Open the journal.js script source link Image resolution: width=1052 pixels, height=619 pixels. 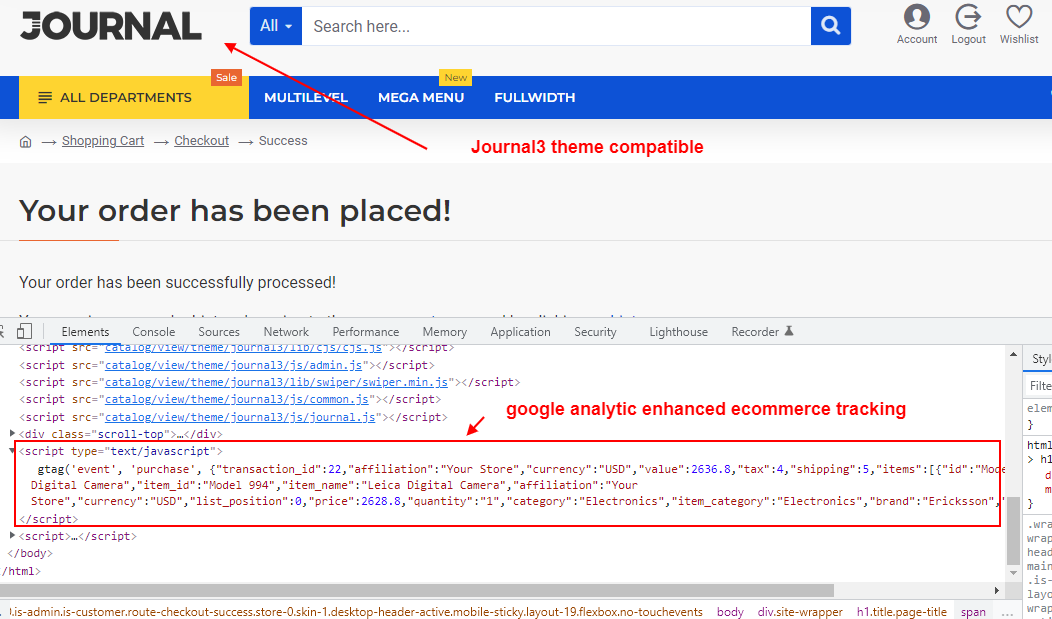pyautogui.click(x=240, y=417)
